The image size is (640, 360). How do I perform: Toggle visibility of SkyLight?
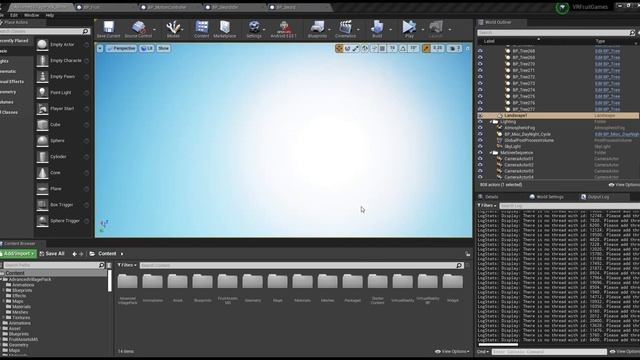tap(480, 146)
